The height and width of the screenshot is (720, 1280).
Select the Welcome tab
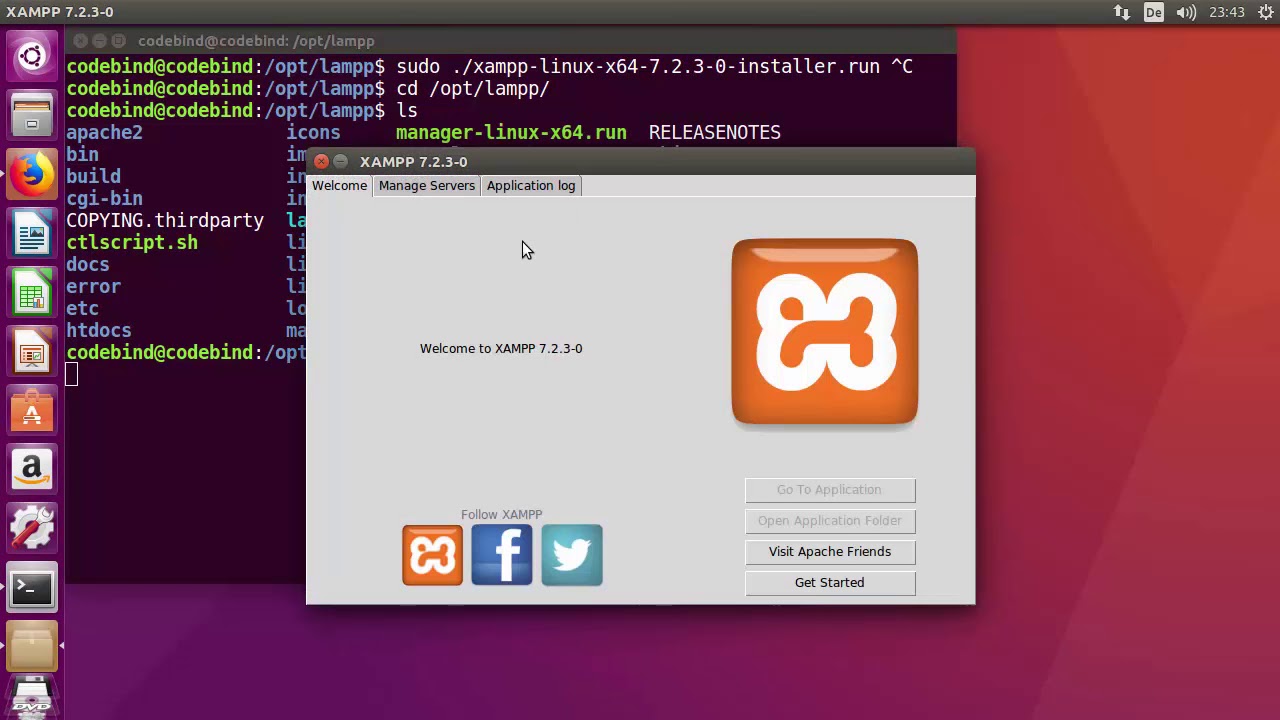click(x=339, y=185)
